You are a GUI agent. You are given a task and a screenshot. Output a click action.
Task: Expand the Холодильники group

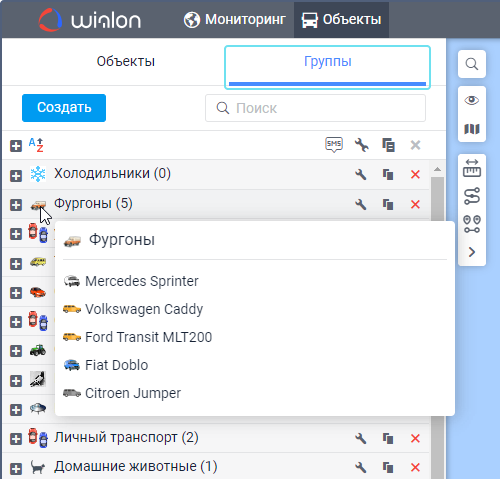pyautogui.click(x=16, y=175)
